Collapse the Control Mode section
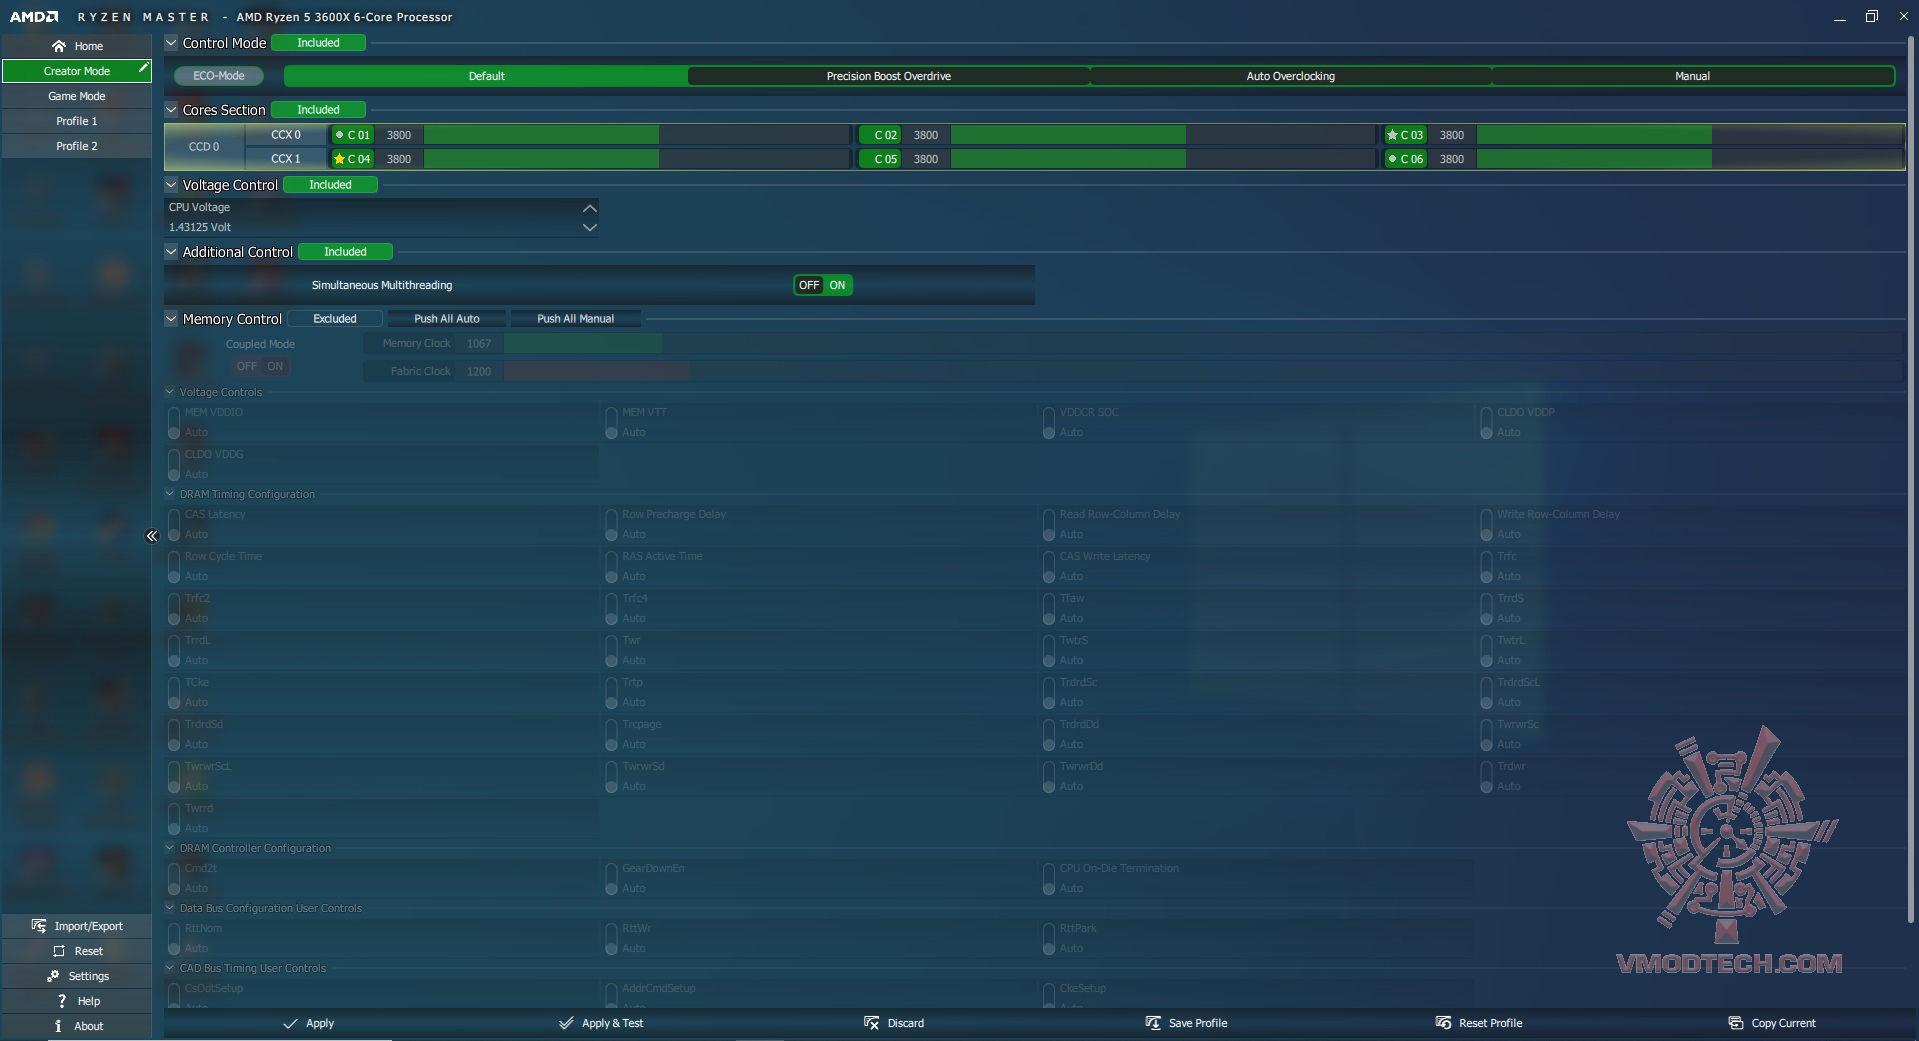The image size is (1919, 1041). pyautogui.click(x=171, y=43)
